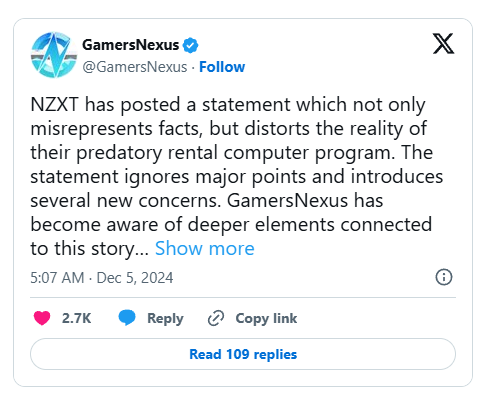Image resolution: width=488 pixels, height=404 pixels.
Task: Click the NZXT statement tweet text
Action: coord(237,176)
